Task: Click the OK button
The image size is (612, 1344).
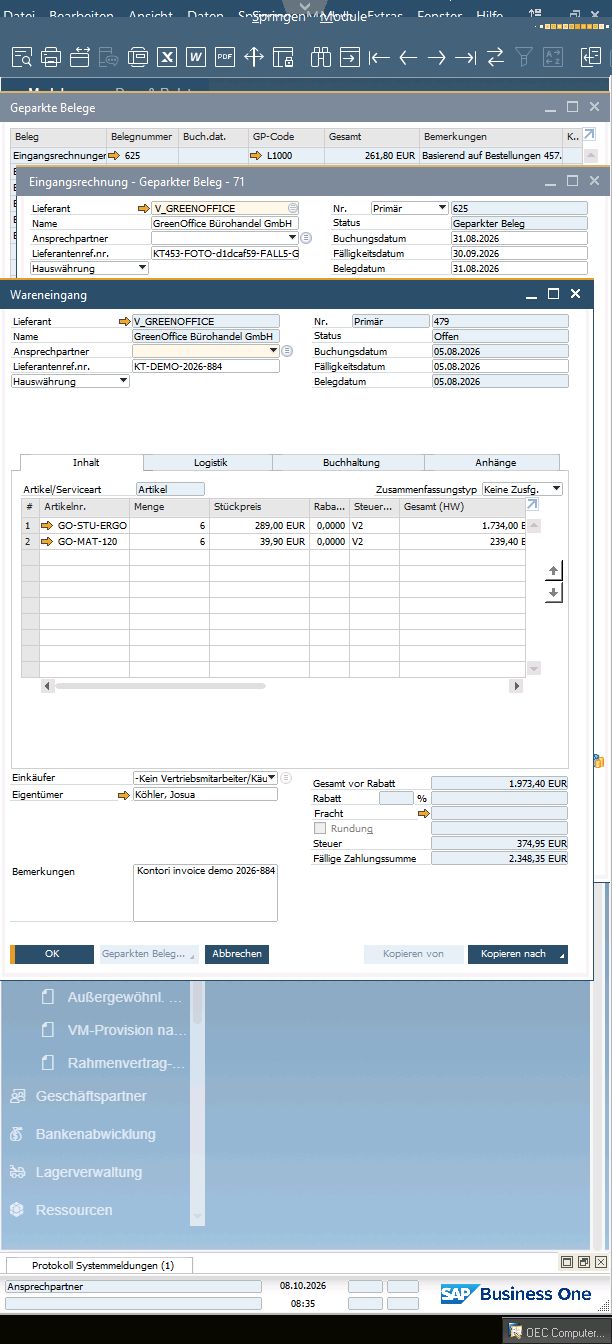Action: pyautogui.click(x=52, y=954)
